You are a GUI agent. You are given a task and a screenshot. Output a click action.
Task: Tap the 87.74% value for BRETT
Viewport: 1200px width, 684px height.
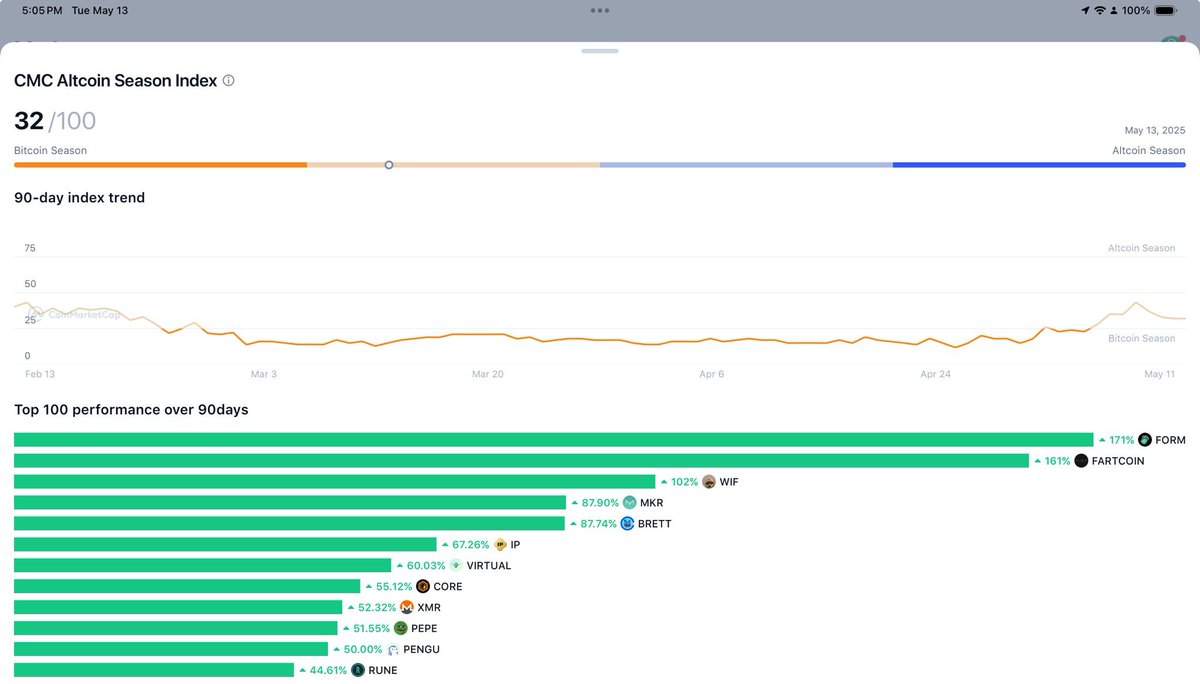[599, 524]
